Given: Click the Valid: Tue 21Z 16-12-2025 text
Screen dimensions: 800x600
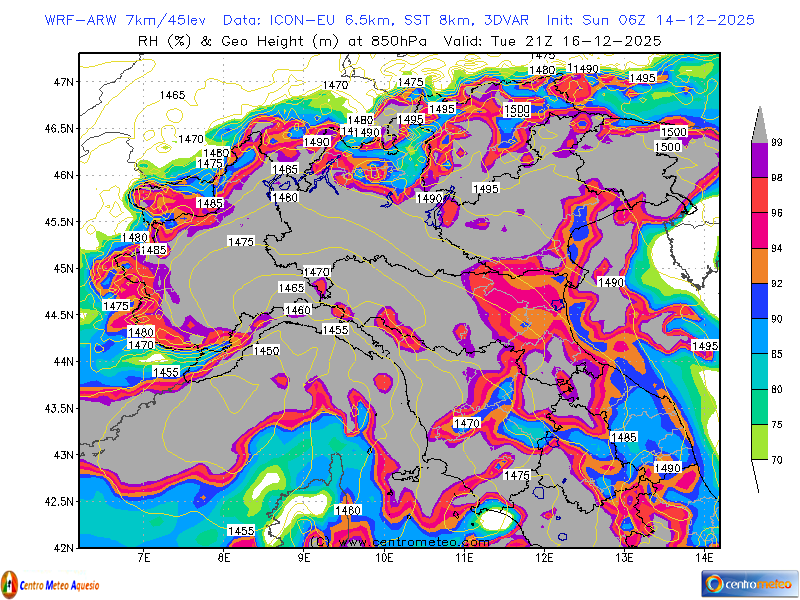Looking at the screenshot, I should [x=567, y=41].
